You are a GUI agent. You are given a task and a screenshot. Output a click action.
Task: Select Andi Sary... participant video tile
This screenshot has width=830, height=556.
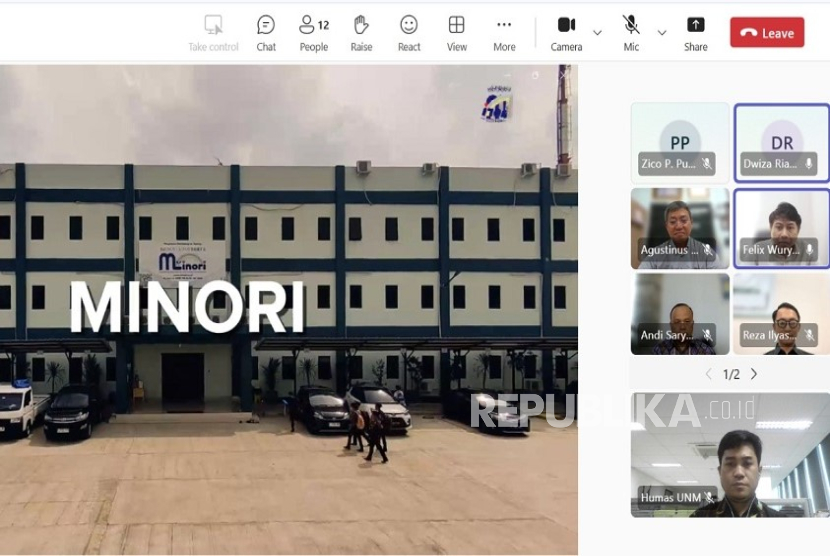(680, 314)
